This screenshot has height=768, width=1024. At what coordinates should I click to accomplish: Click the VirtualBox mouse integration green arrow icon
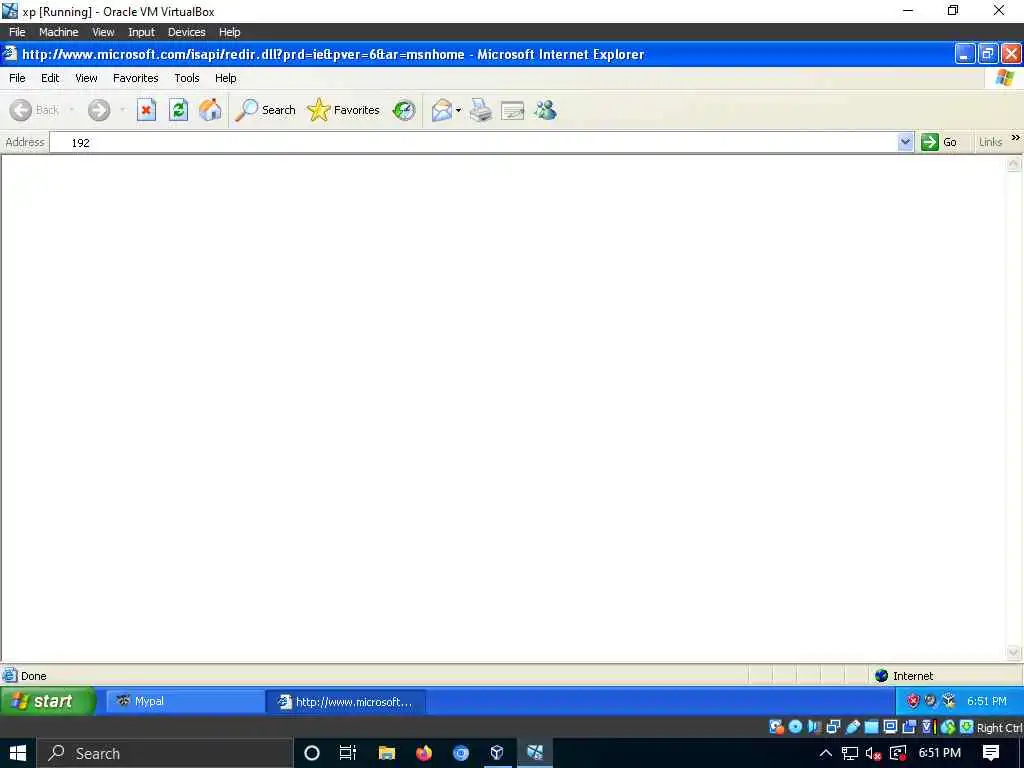click(x=948, y=727)
